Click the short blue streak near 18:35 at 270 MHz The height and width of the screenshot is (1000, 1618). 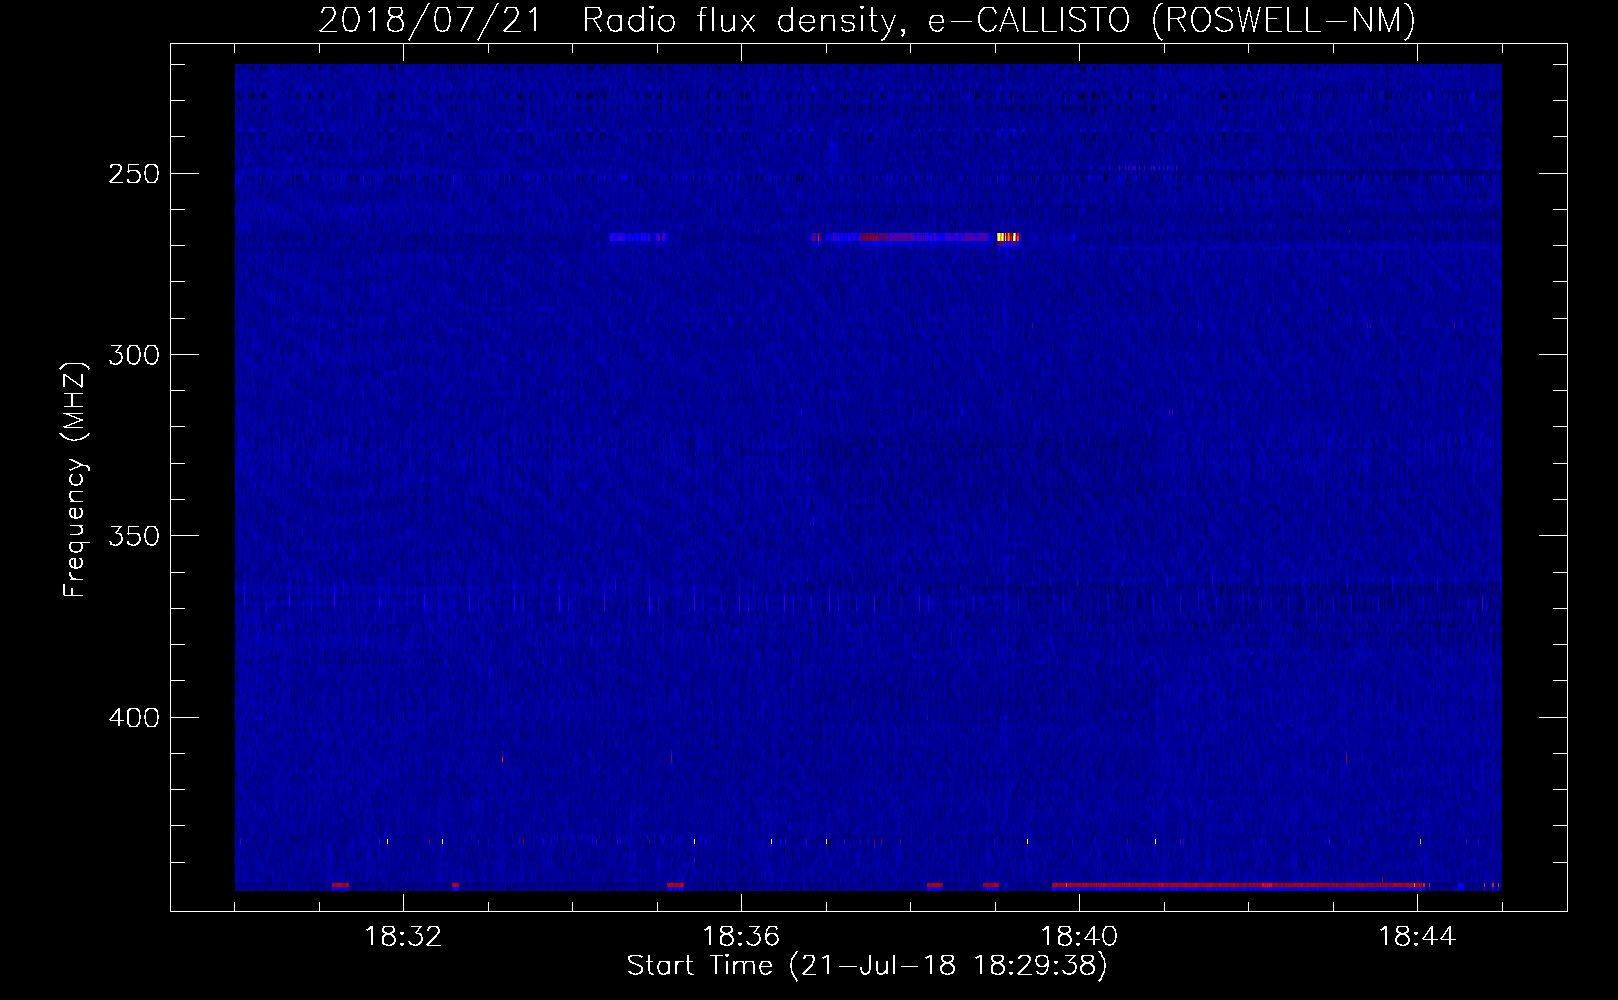pos(638,237)
